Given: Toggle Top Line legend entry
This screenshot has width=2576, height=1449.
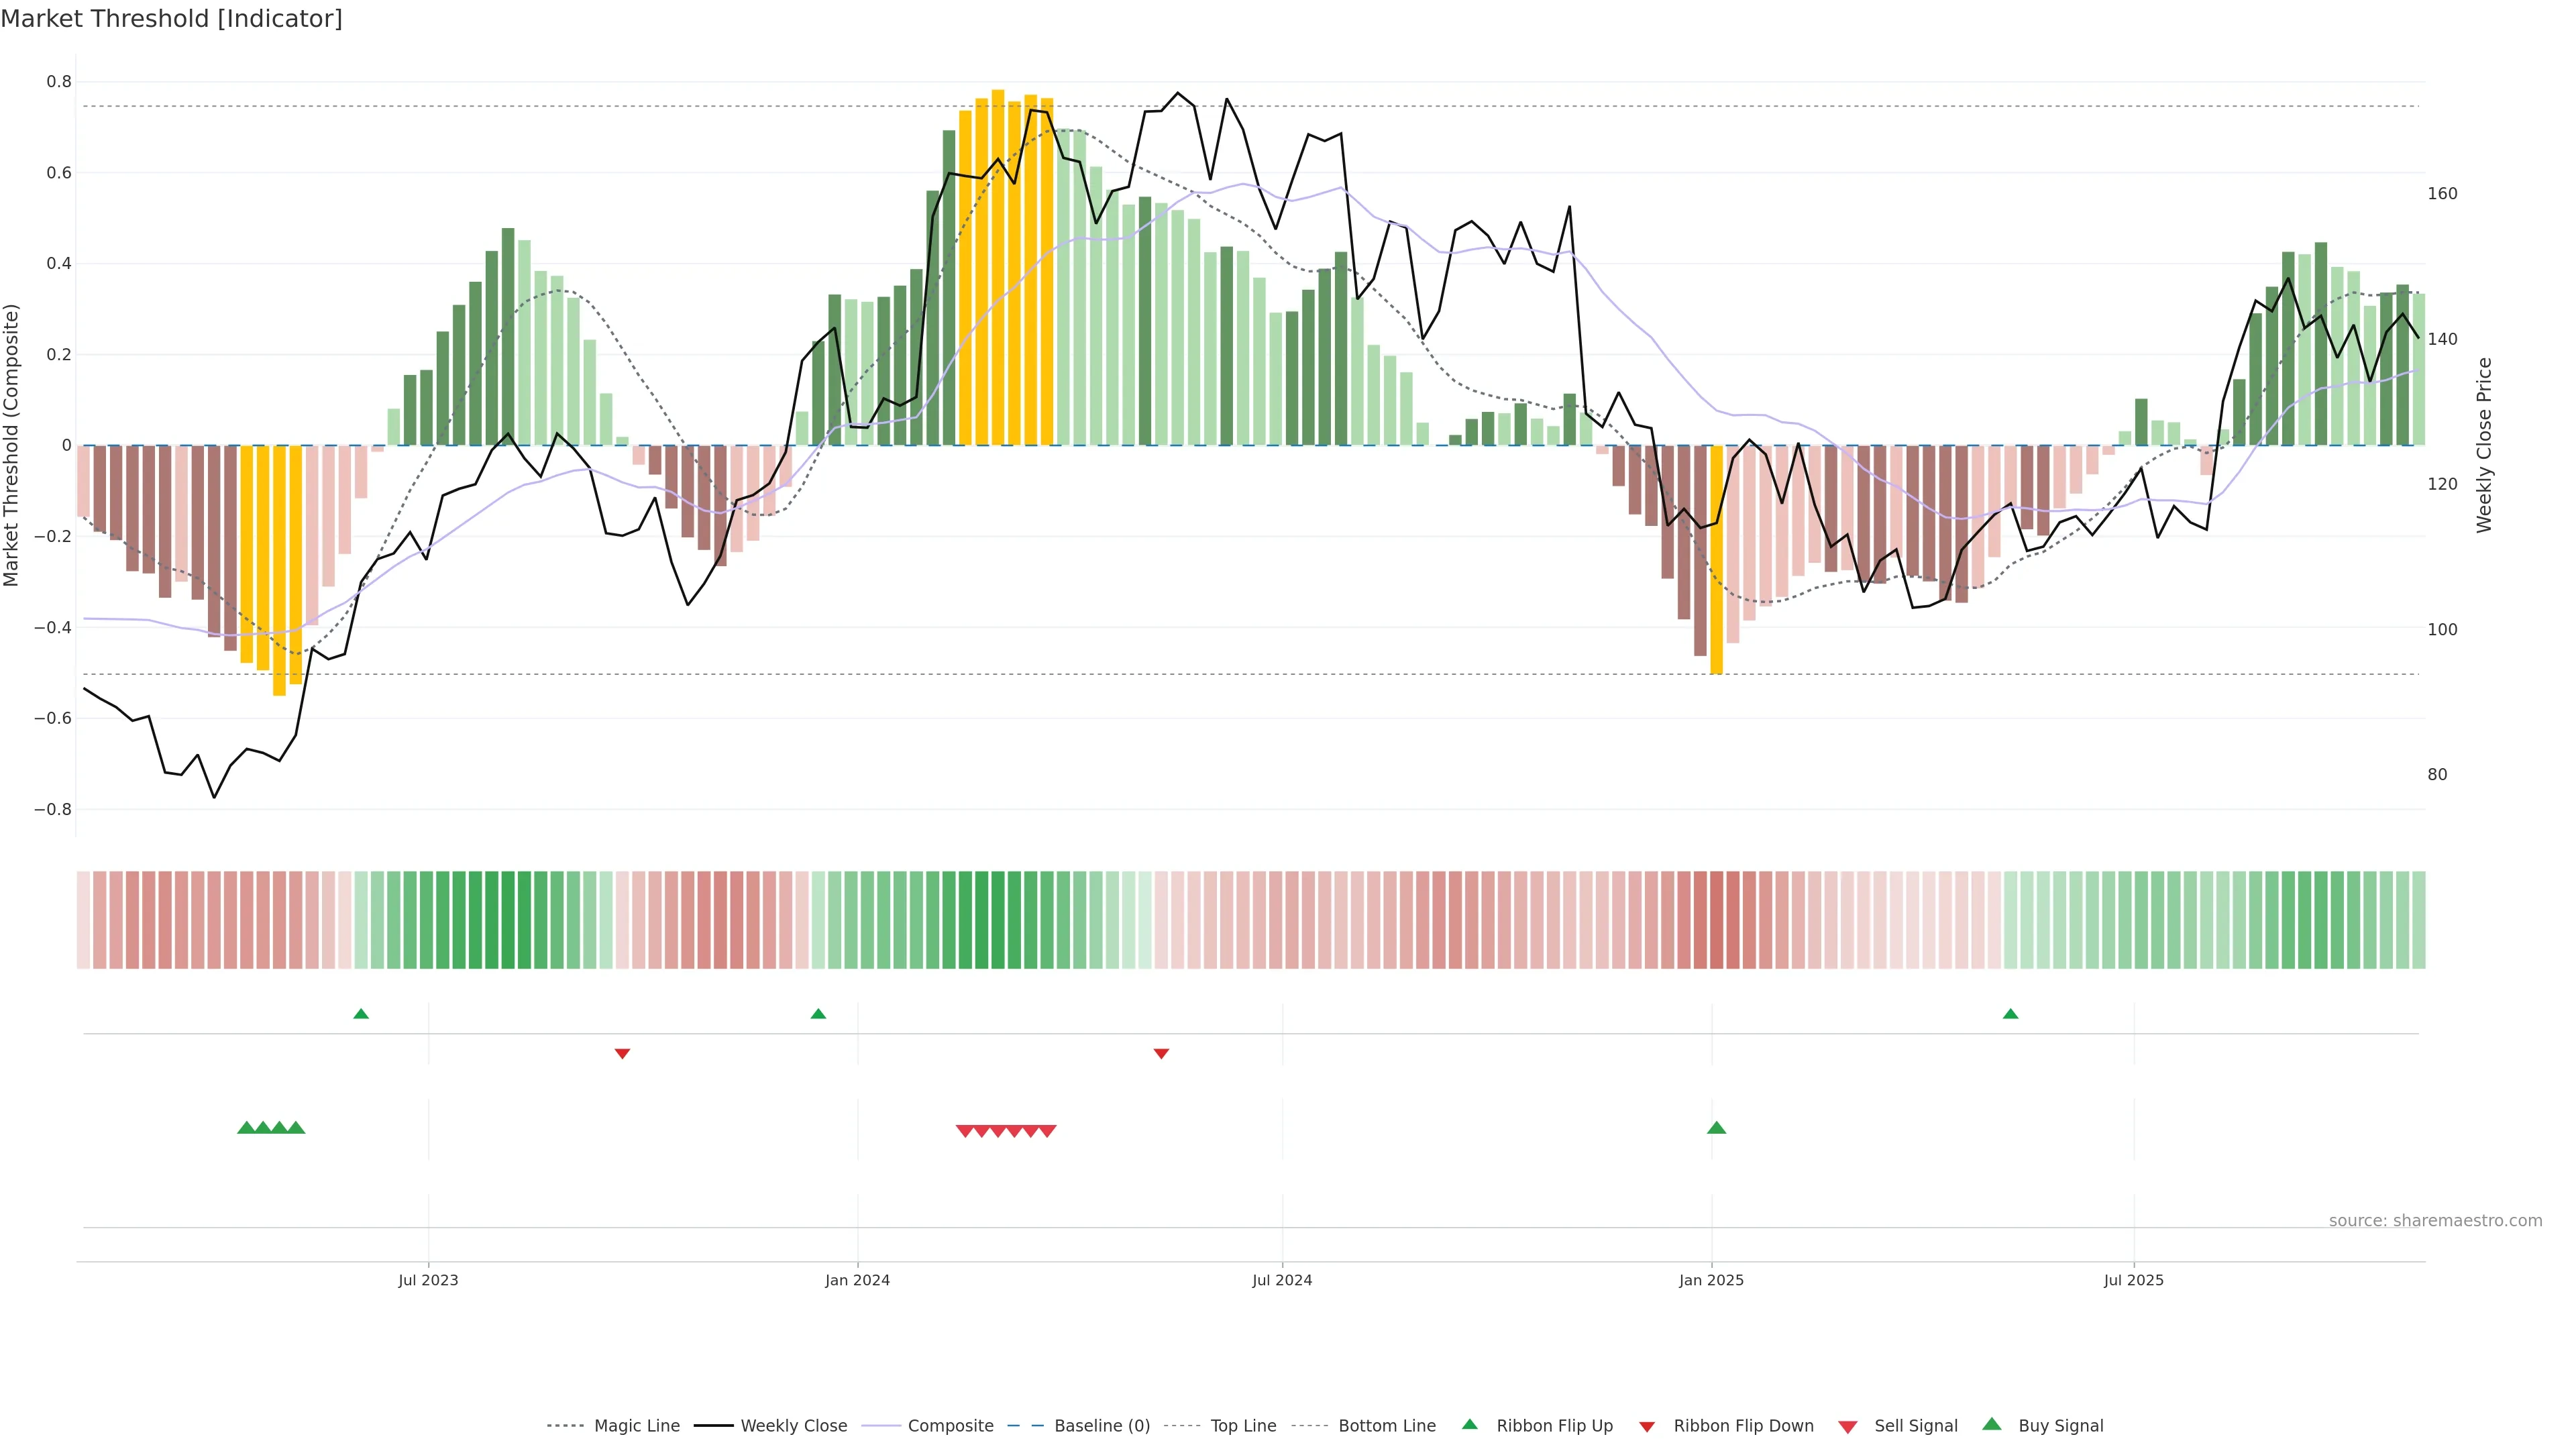Looking at the screenshot, I should pyautogui.click(x=1243, y=1426).
